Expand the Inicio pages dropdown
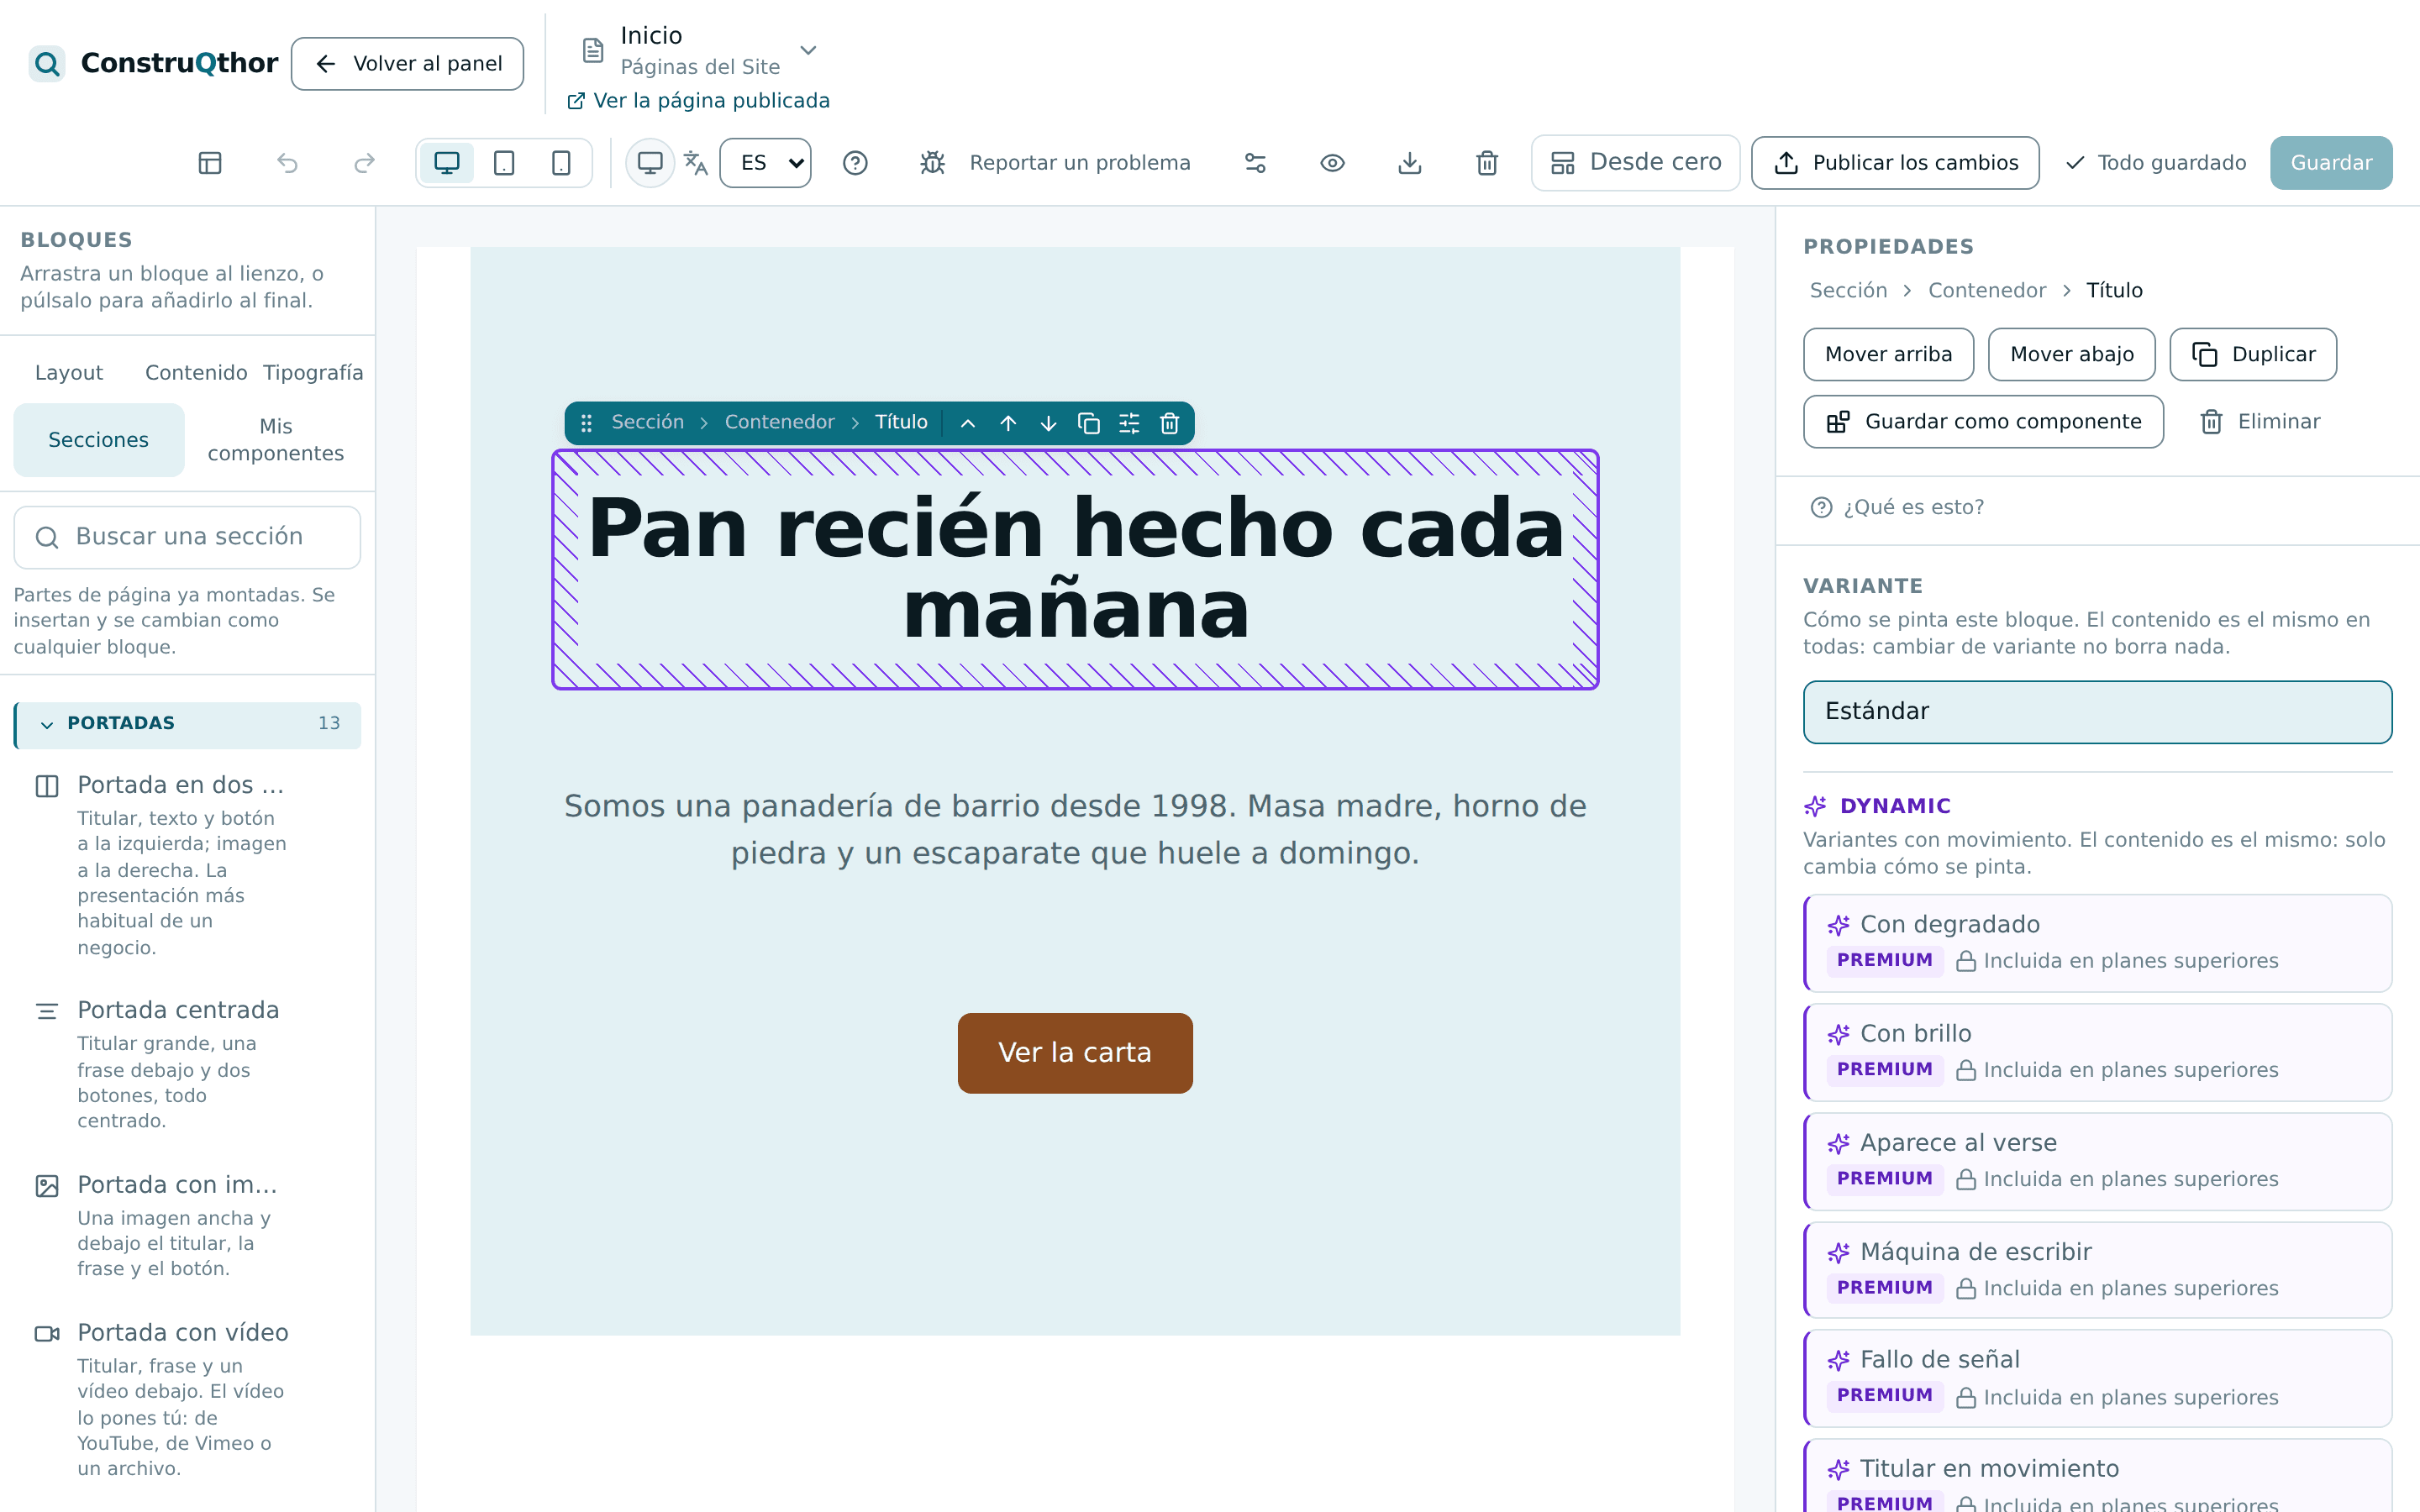Viewport: 2420px width, 1512px height. click(x=700, y=50)
